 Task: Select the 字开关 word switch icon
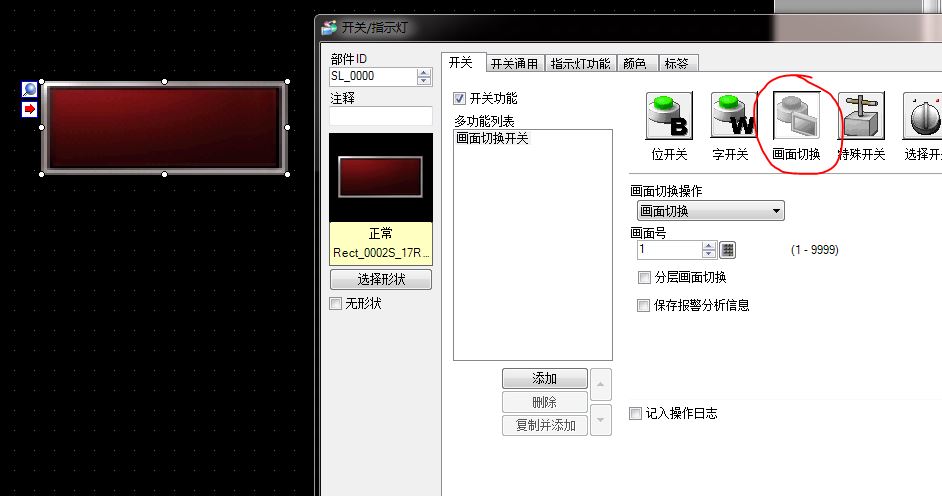pyautogui.click(x=733, y=116)
